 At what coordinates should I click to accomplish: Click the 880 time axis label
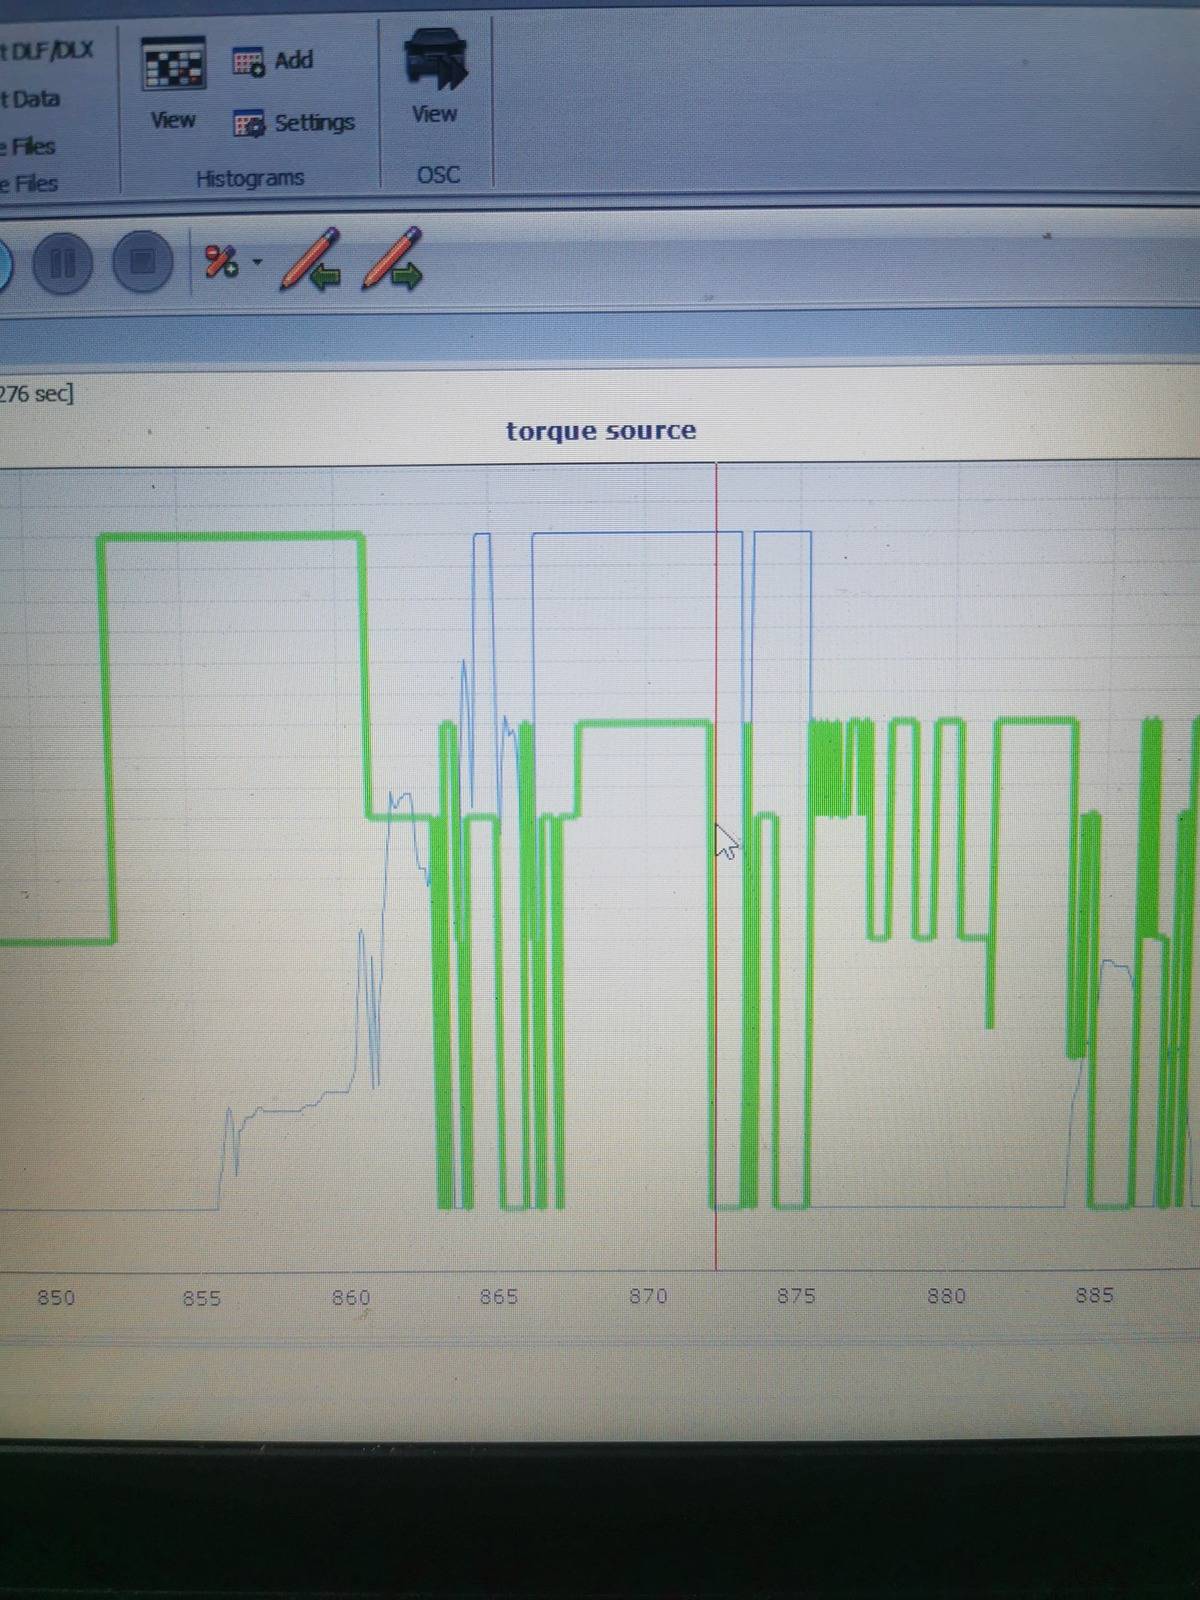946,1296
